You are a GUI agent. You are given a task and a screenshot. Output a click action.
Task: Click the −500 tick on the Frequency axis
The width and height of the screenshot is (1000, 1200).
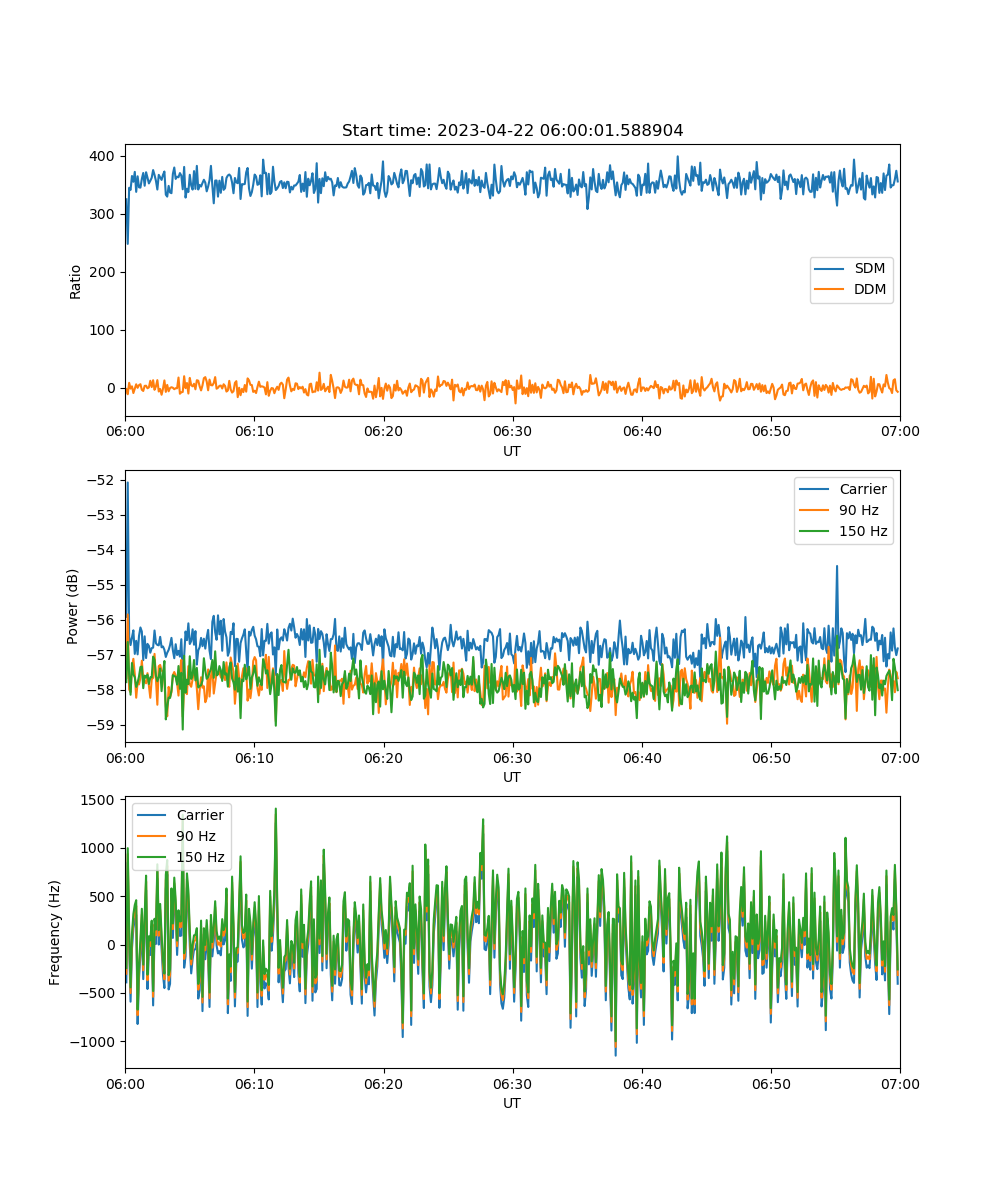(x=98, y=993)
